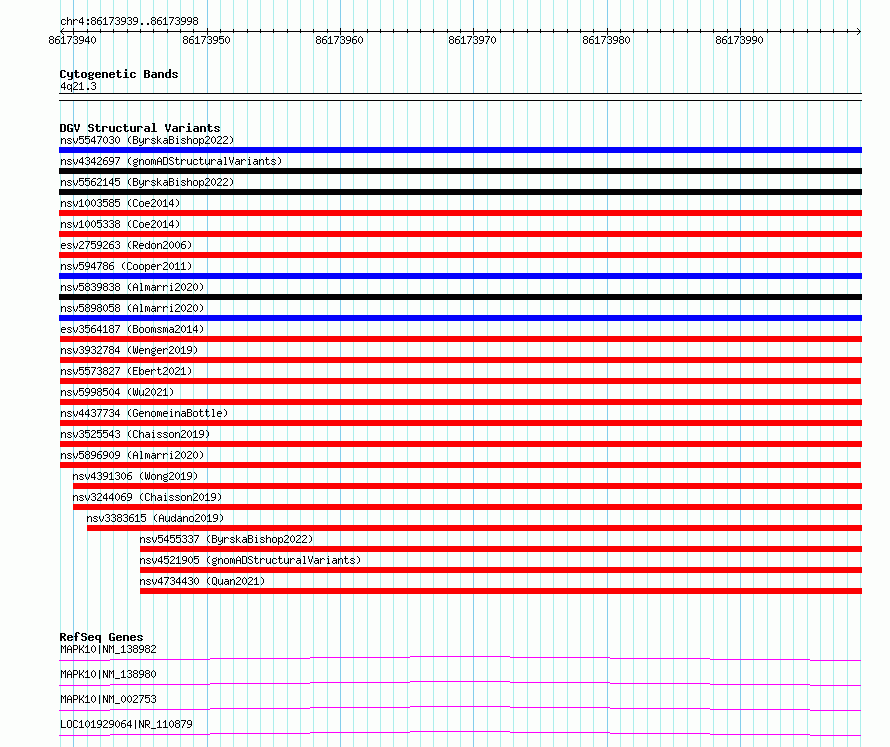Open variant nsv4734430 (Quan2021) label

click(202, 581)
